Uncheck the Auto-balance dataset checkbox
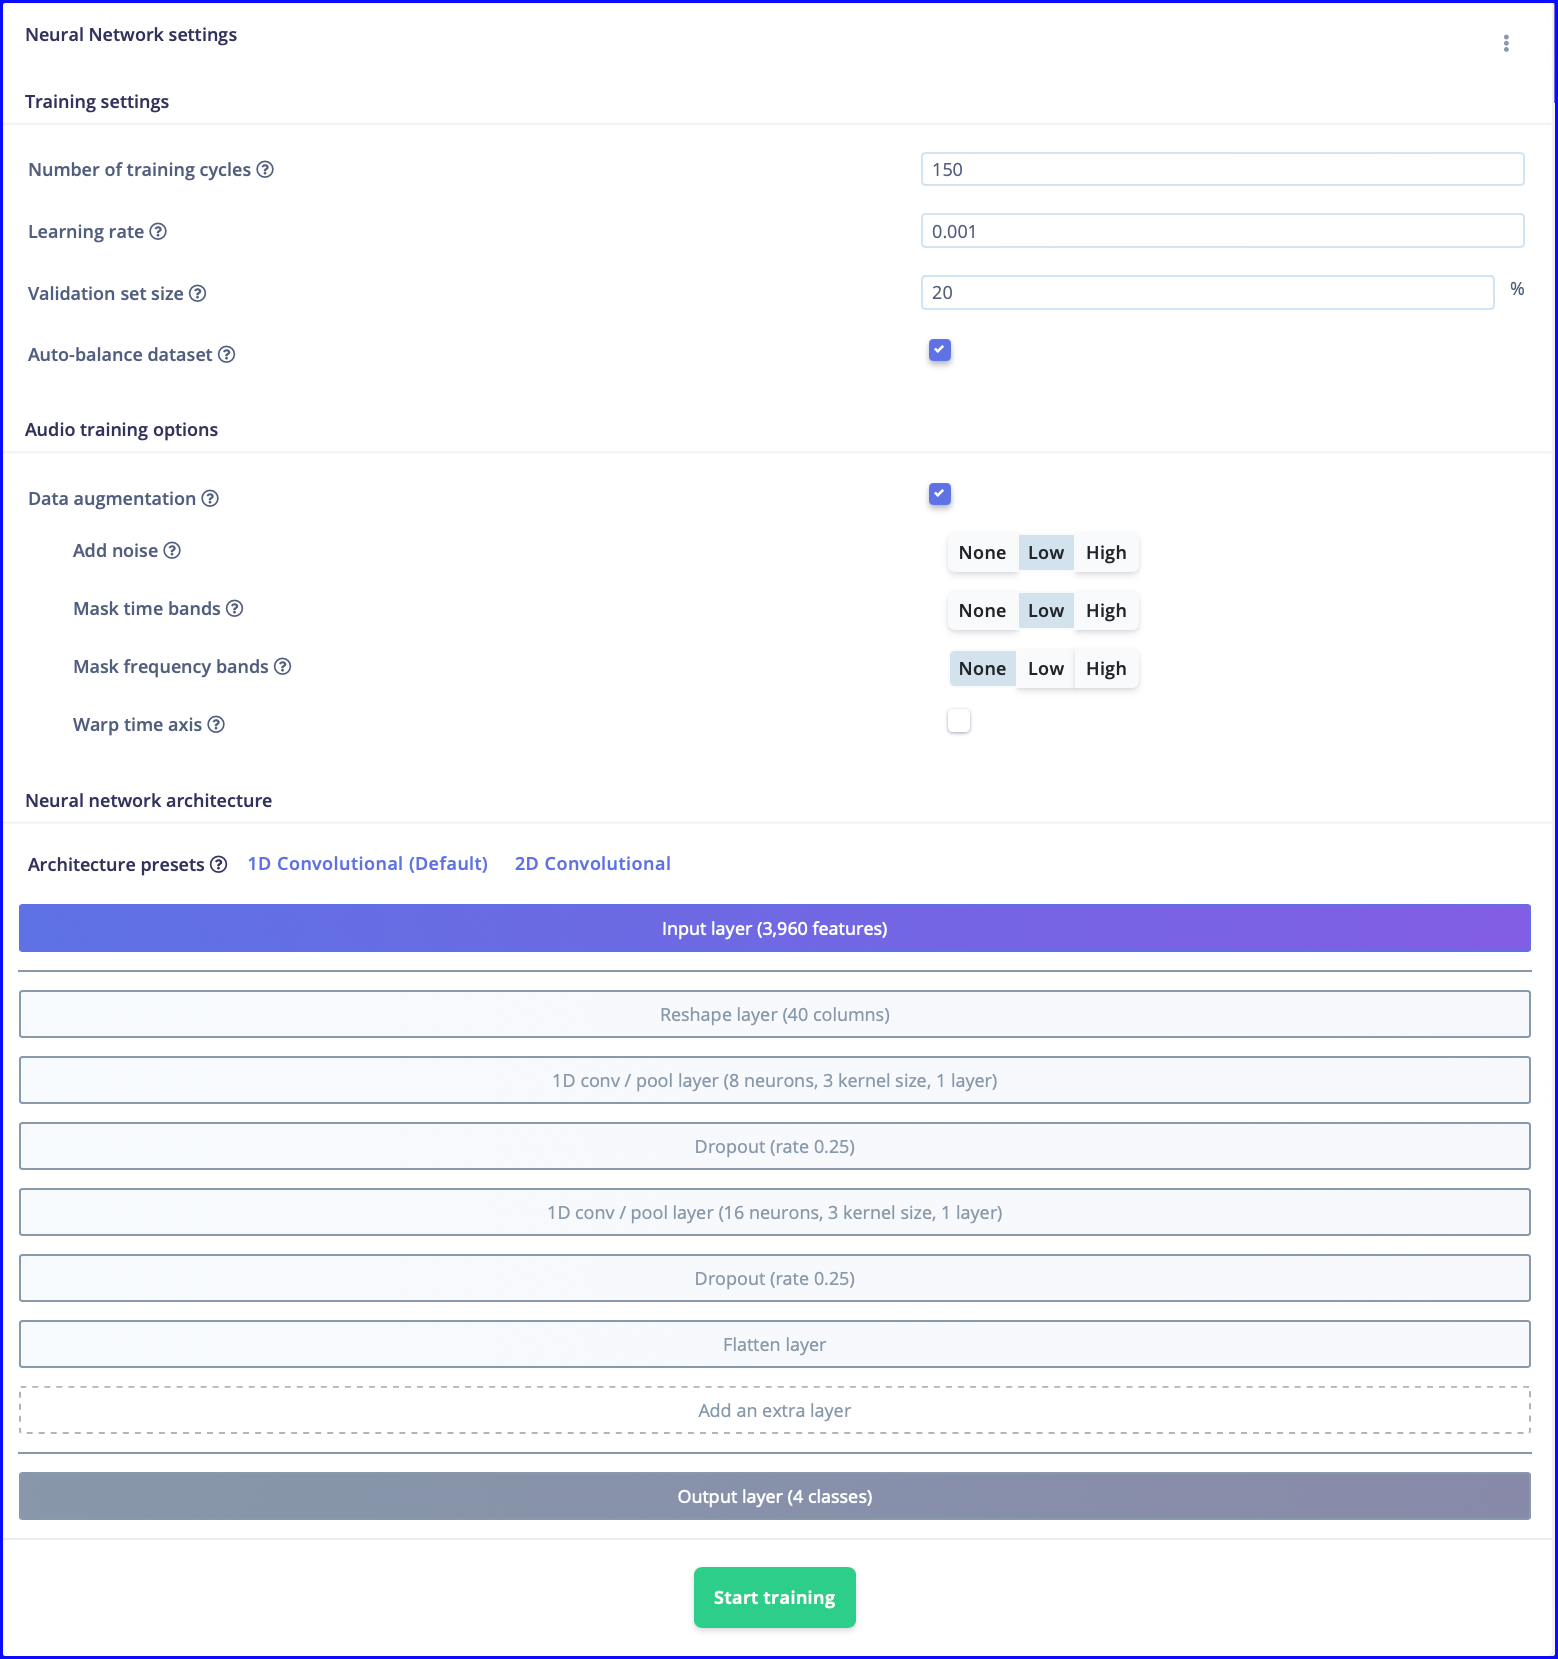The image size is (1558, 1659). [940, 350]
